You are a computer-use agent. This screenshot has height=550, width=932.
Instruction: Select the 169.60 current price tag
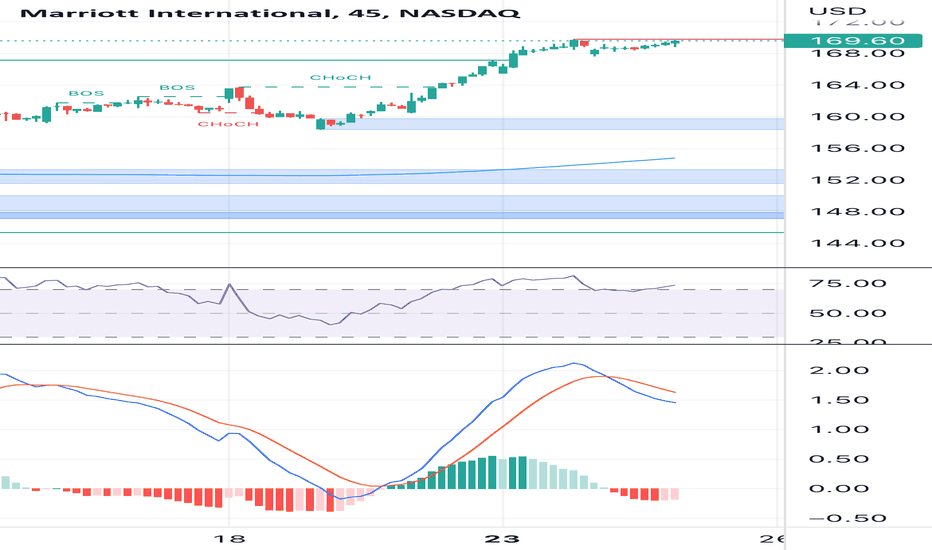pyautogui.click(x=853, y=40)
